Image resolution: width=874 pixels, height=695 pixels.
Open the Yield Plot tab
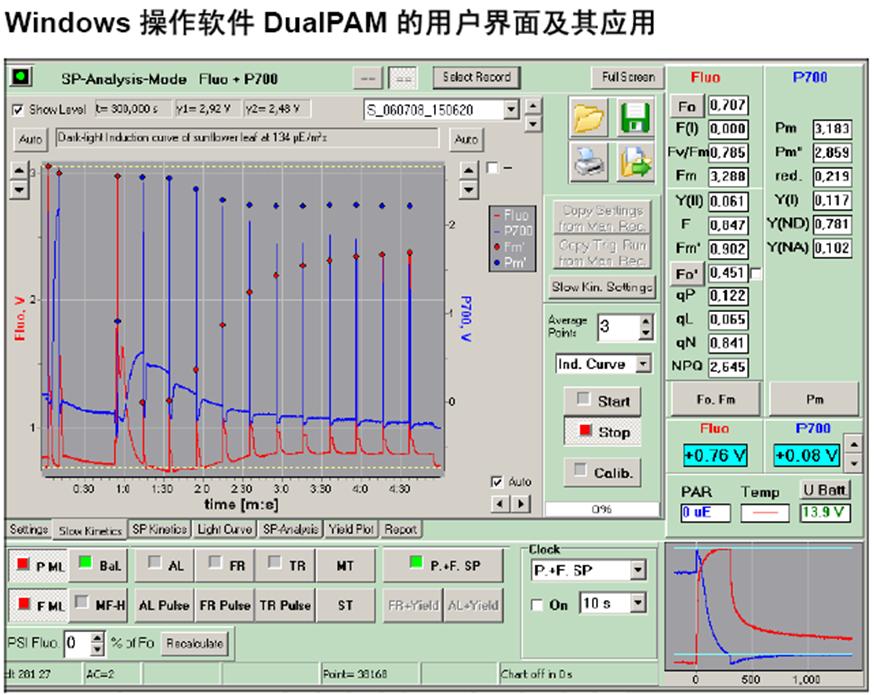click(352, 529)
